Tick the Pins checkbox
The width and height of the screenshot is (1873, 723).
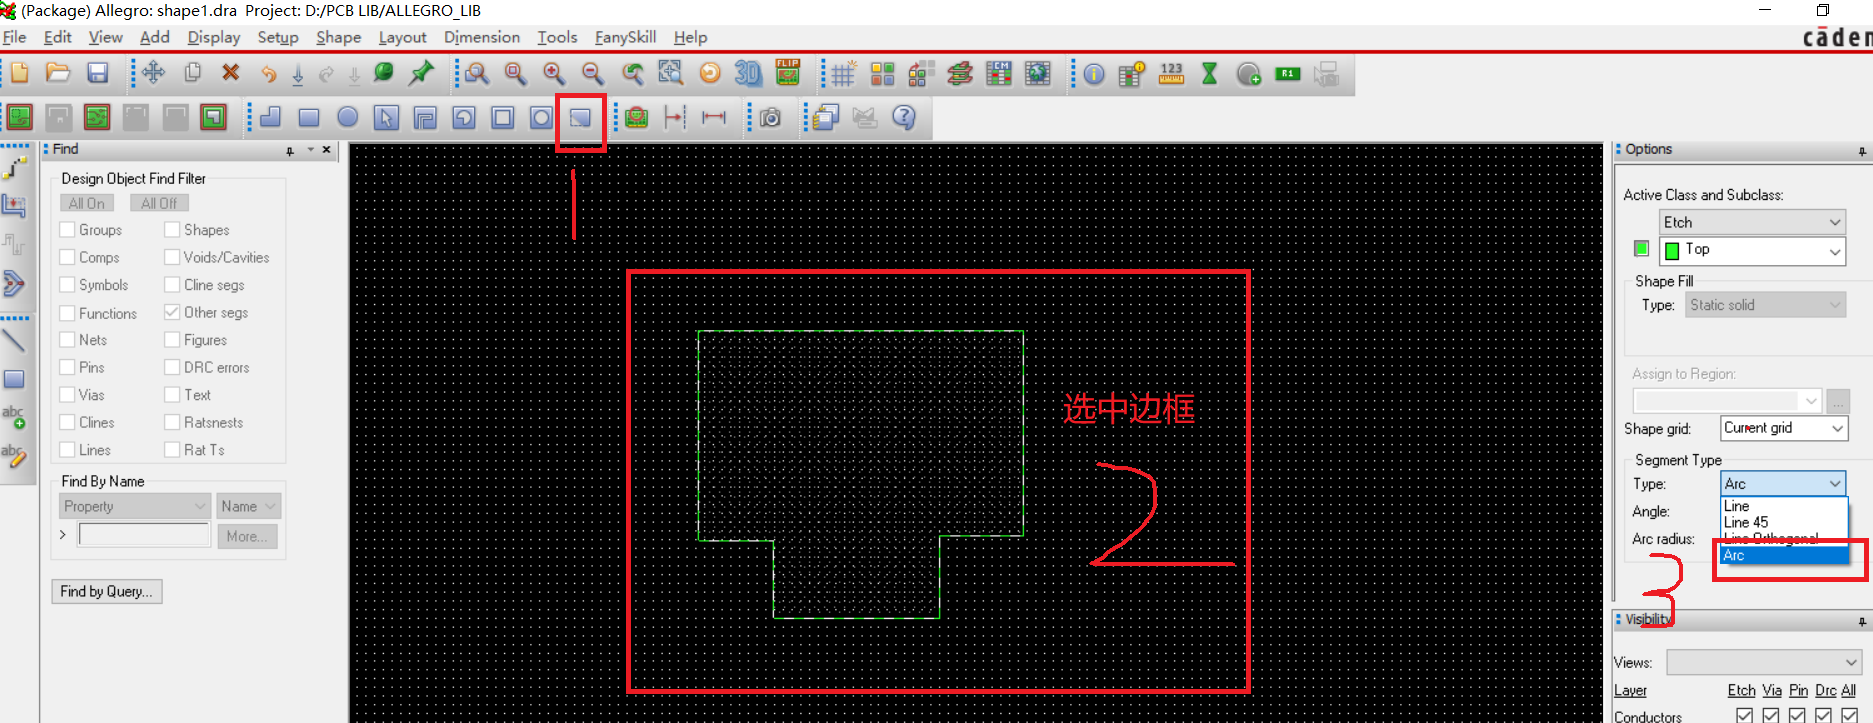(x=67, y=367)
